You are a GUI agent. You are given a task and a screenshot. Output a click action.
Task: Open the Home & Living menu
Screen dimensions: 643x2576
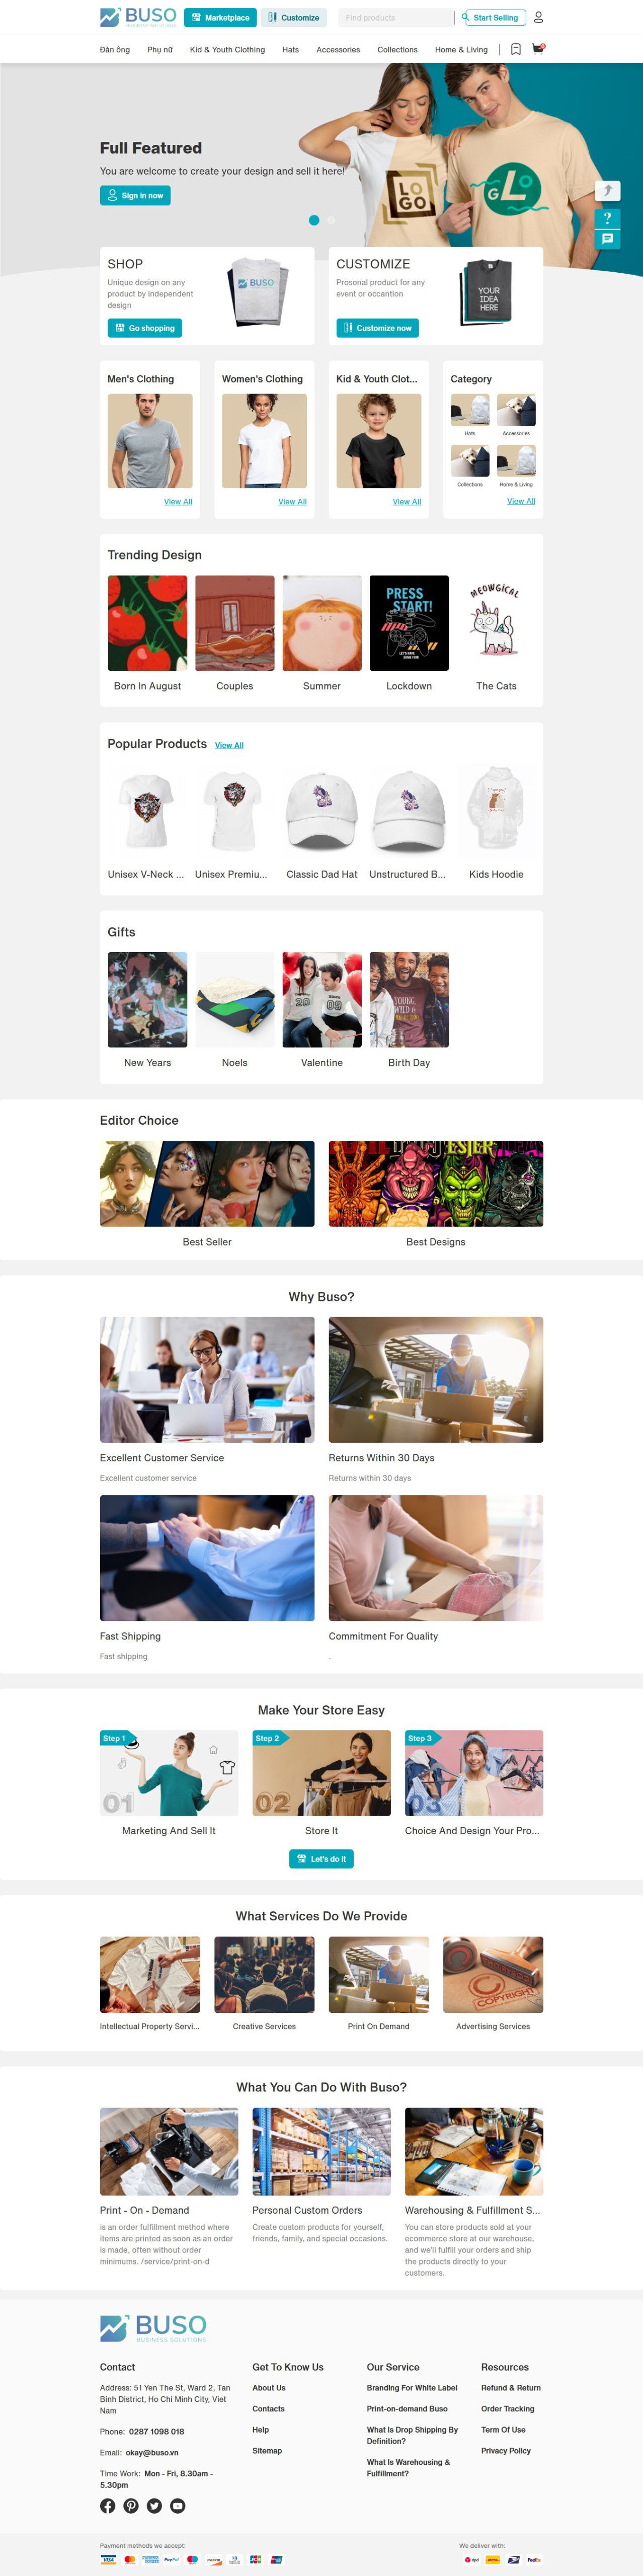click(461, 49)
